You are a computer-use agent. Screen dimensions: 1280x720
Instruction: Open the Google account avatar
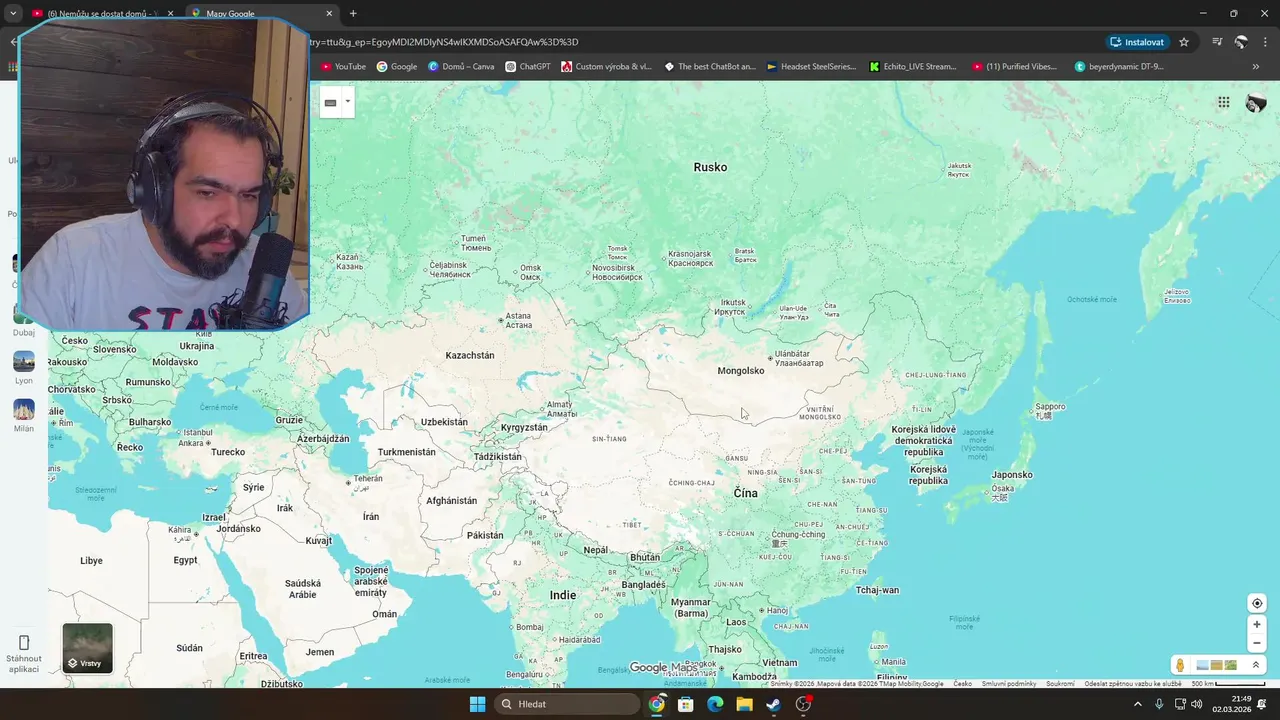pos(1256,103)
